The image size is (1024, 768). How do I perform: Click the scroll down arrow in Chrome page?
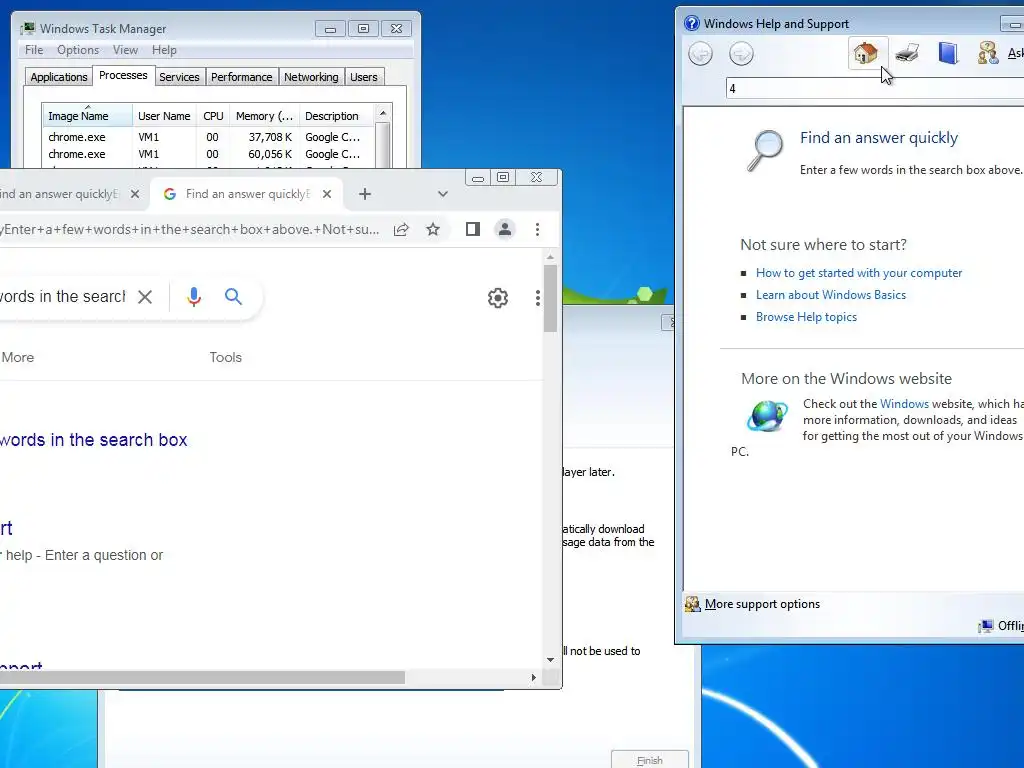tap(551, 660)
